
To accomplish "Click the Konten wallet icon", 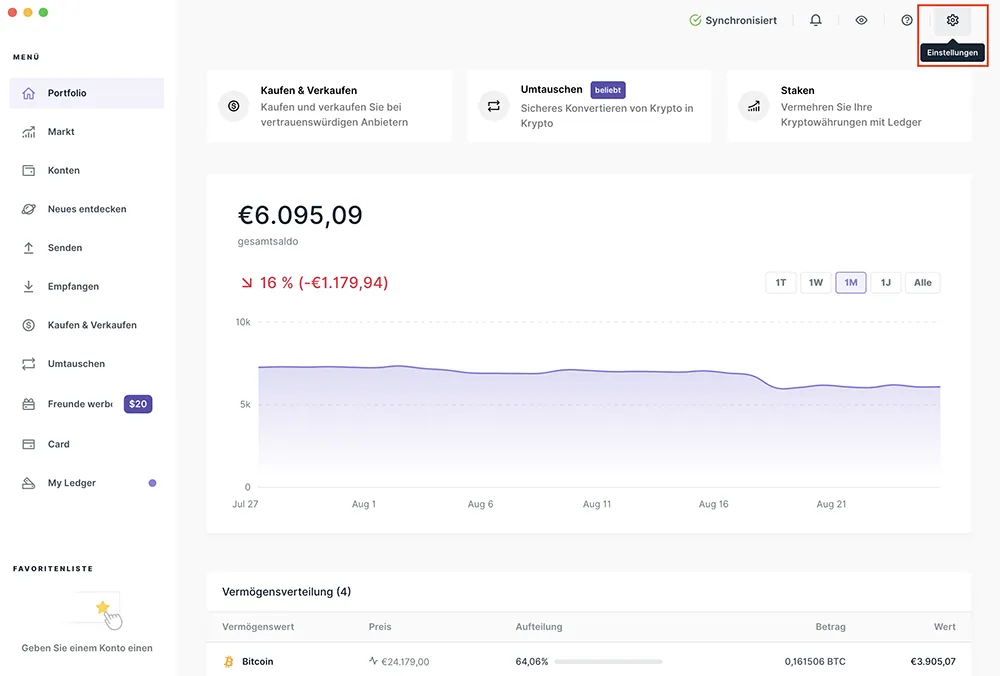I will 29,170.
